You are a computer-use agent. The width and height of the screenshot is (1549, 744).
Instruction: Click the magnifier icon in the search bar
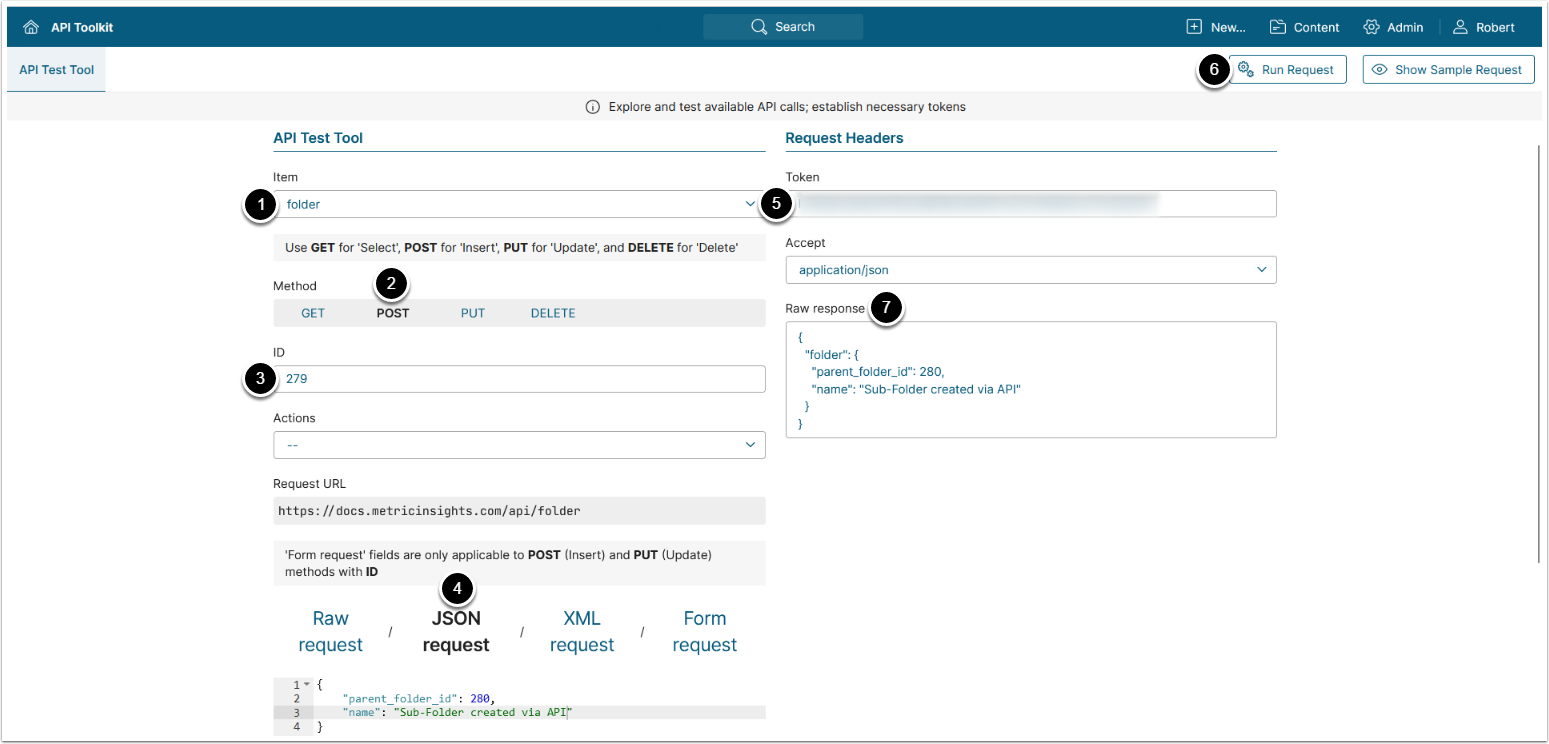tap(759, 27)
